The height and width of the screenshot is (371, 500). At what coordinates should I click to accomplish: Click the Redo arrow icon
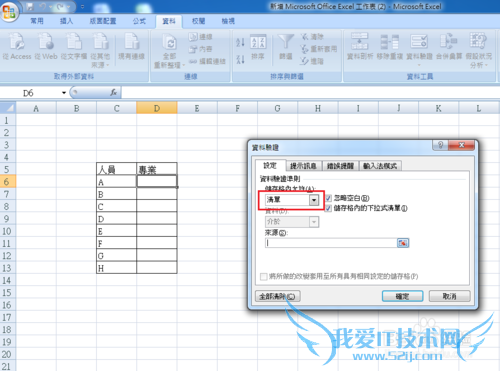coord(61,6)
